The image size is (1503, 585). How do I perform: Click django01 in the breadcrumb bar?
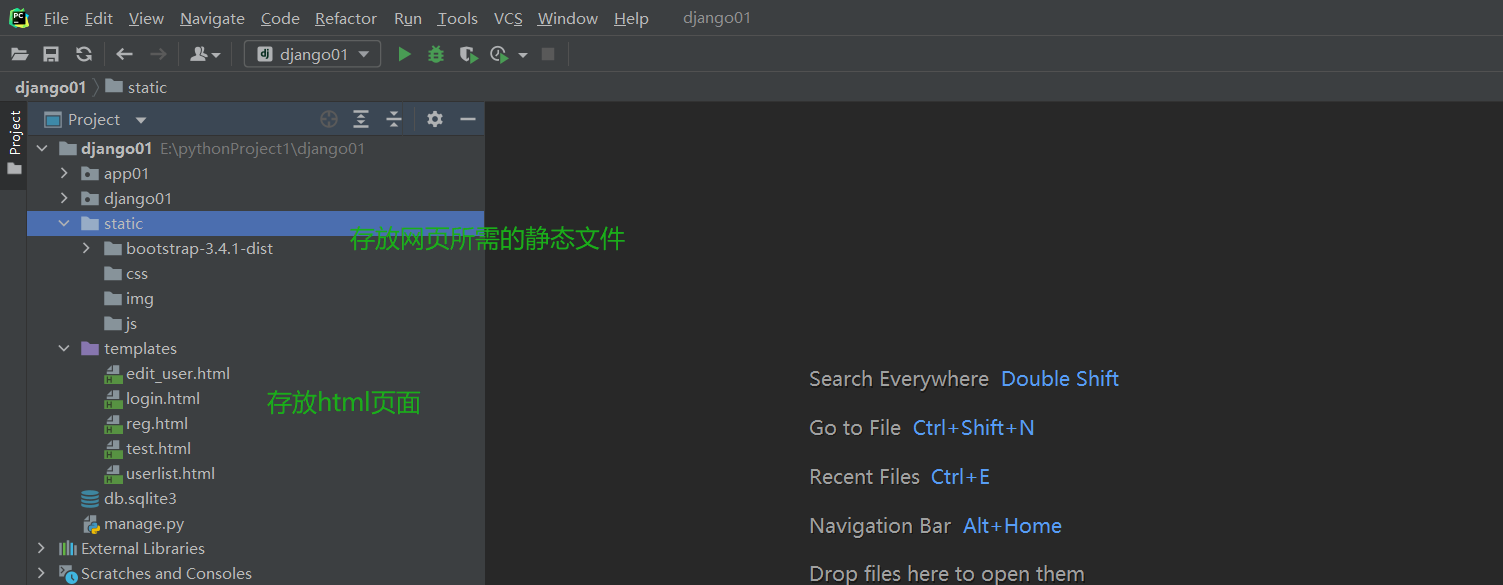click(50, 87)
